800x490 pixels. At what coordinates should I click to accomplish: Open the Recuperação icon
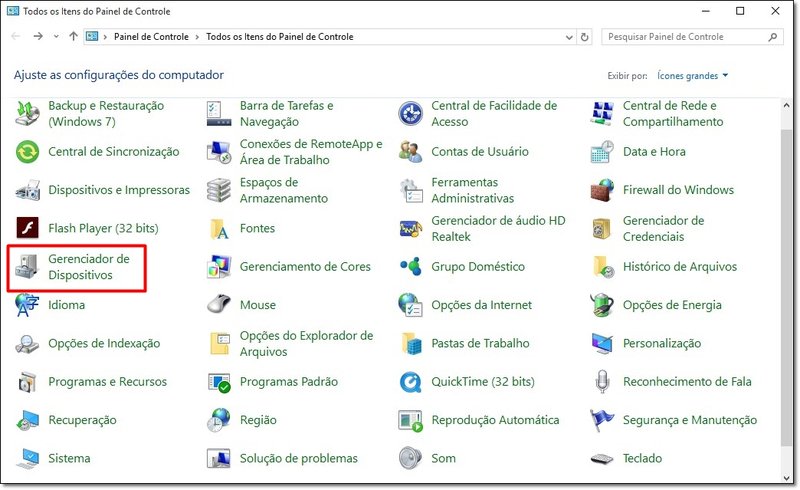tap(27, 420)
